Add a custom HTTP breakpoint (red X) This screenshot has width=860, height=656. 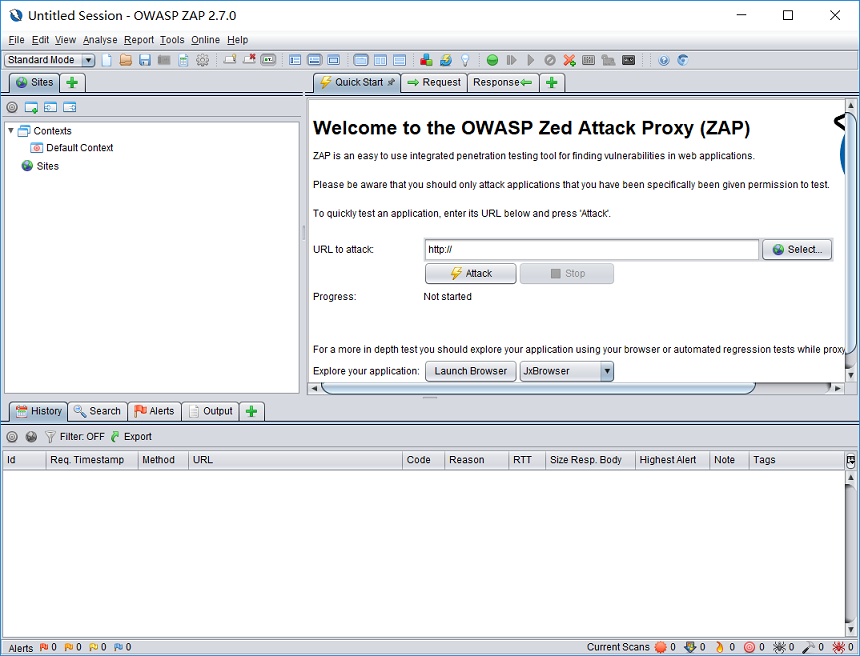point(569,60)
